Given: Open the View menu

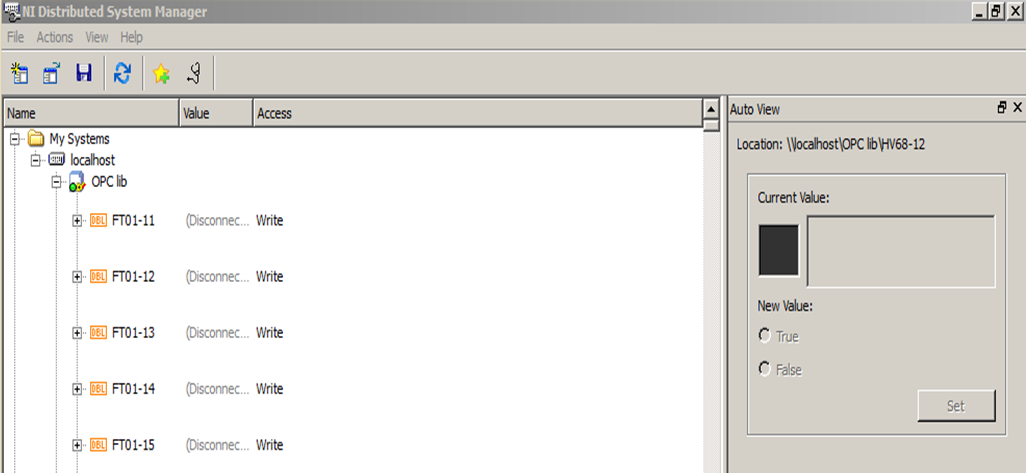Looking at the screenshot, I should point(97,37).
